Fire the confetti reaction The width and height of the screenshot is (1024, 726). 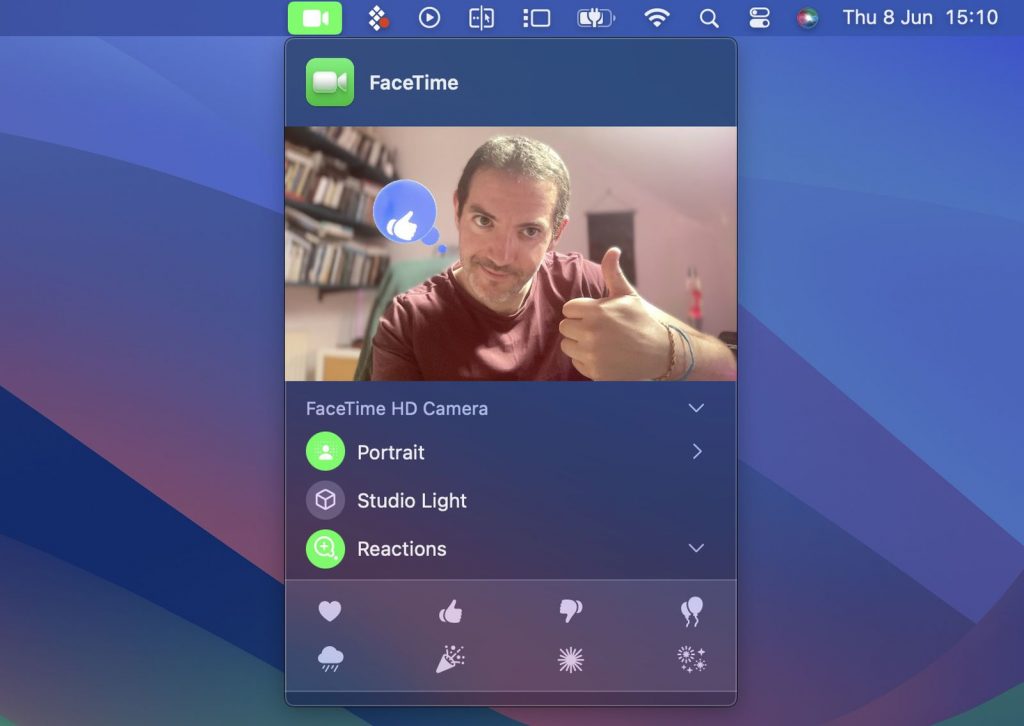pyautogui.click(x=450, y=658)
